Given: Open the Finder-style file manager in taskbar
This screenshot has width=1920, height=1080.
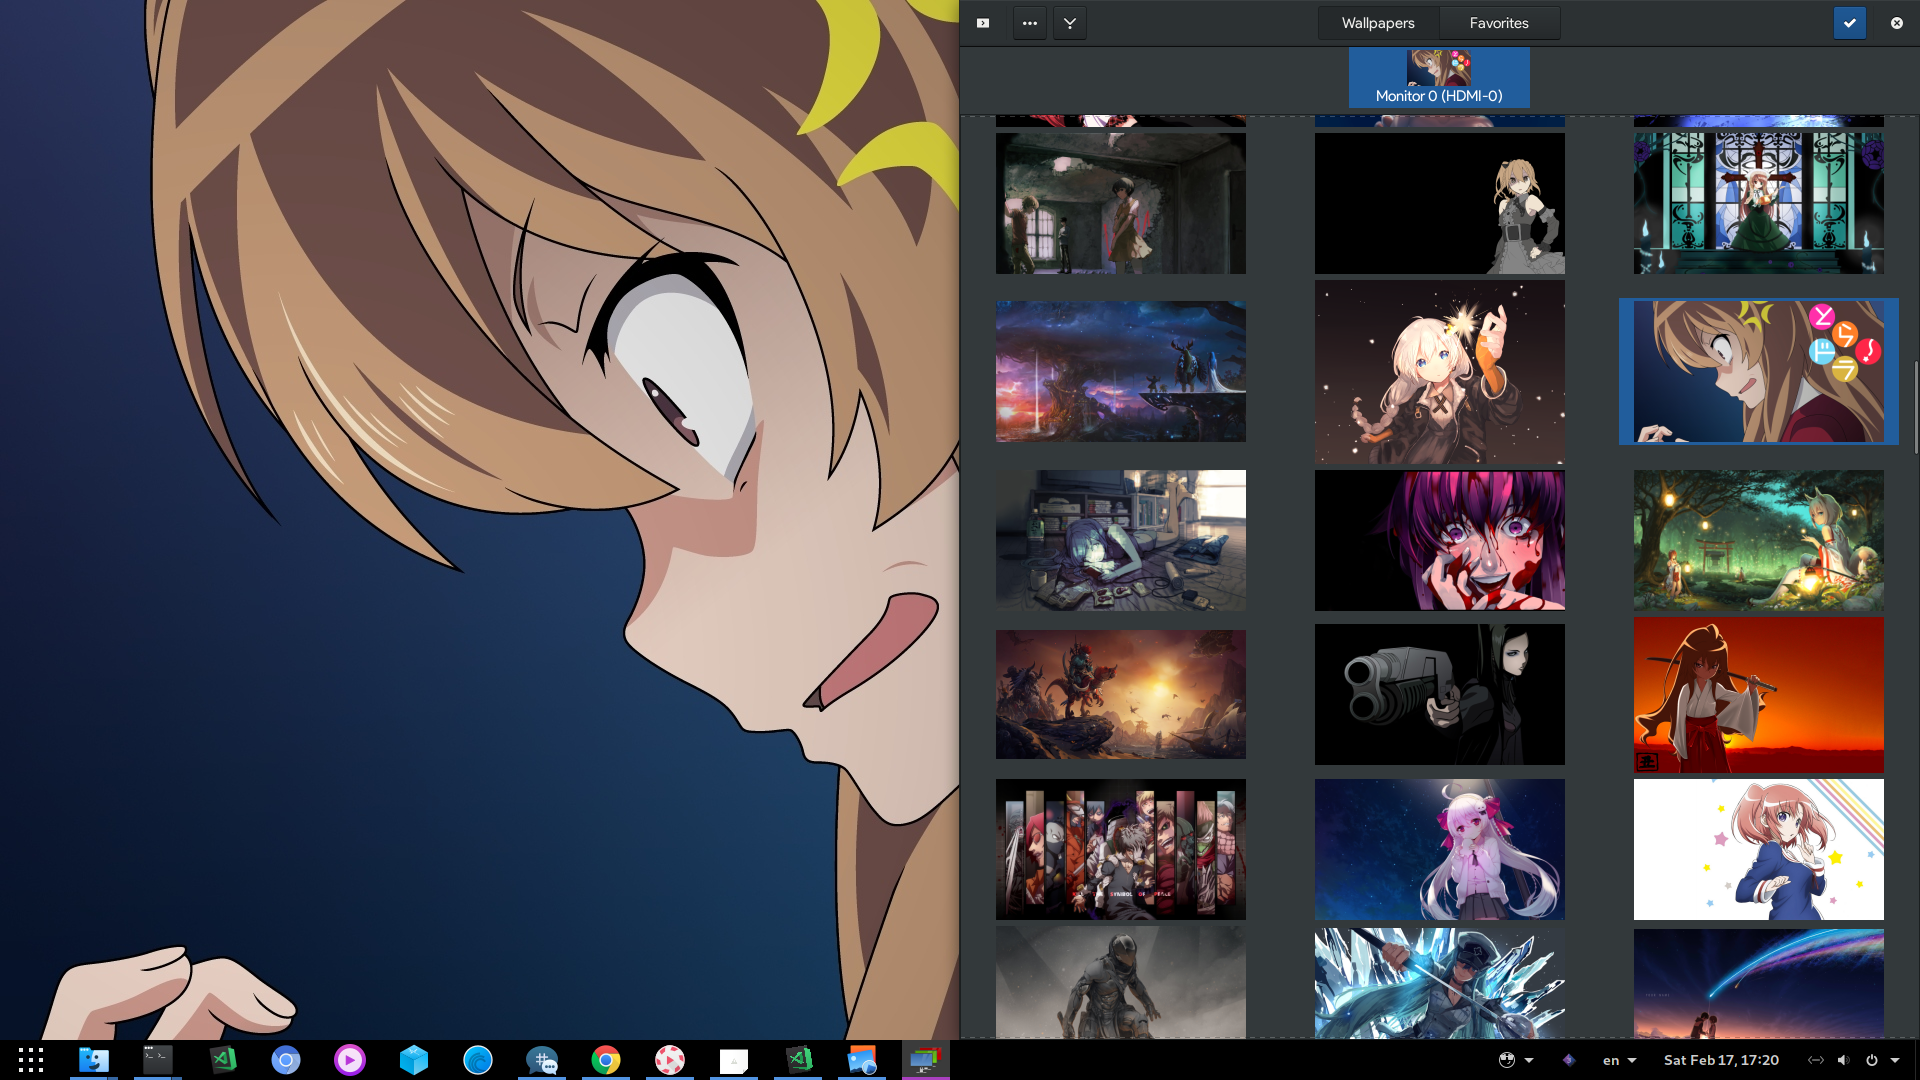Looking at the screenshot, I should pyautogui.click(x=94, y=1060).
